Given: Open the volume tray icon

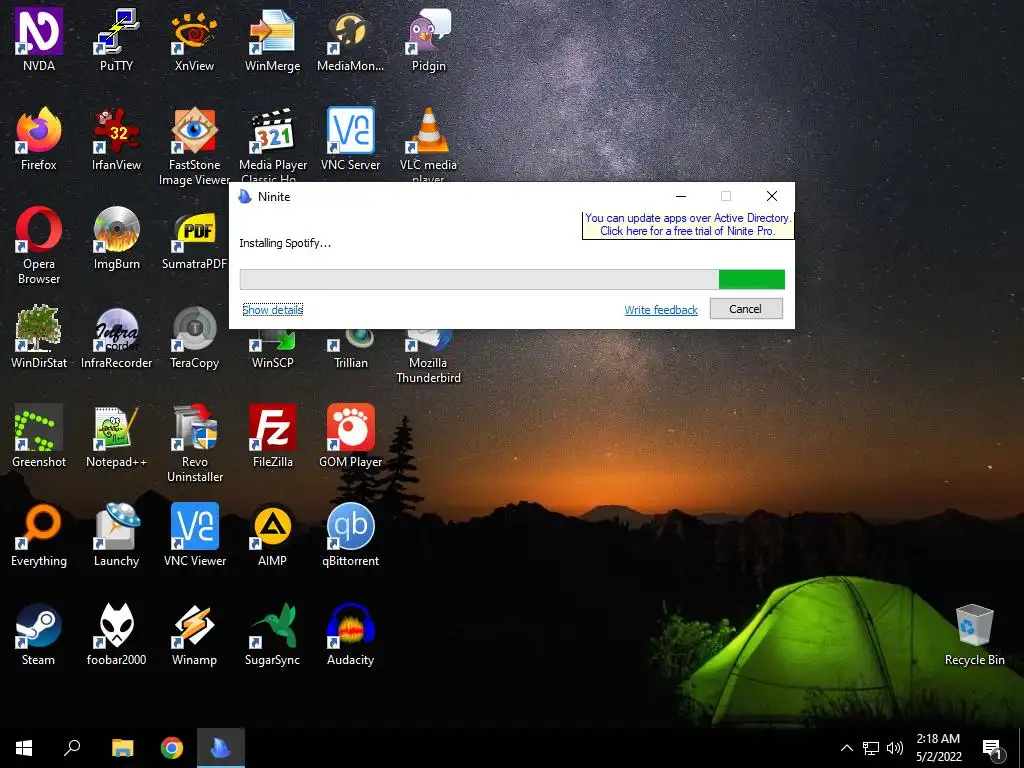Looking at the screenshot, I should point(895,748).
